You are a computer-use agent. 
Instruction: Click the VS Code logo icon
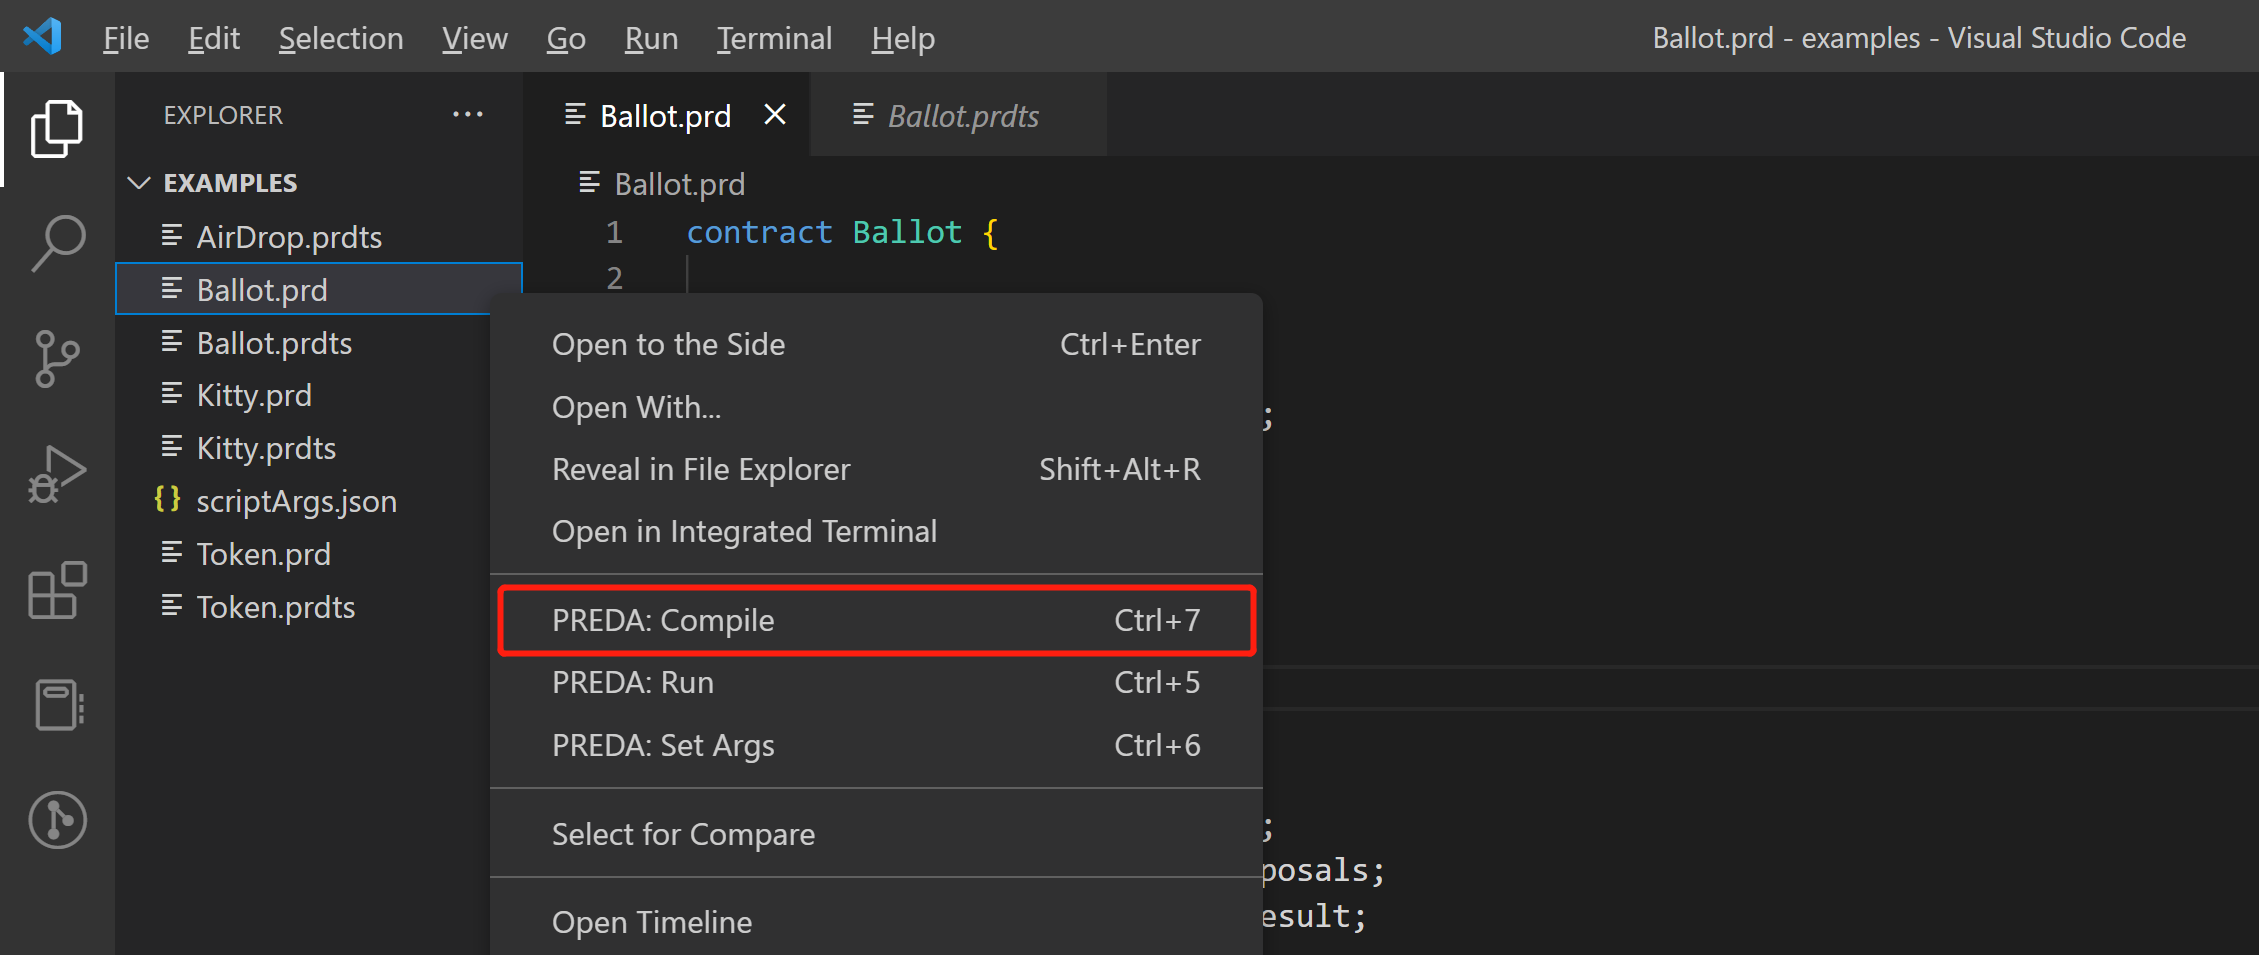pos(43,37)
